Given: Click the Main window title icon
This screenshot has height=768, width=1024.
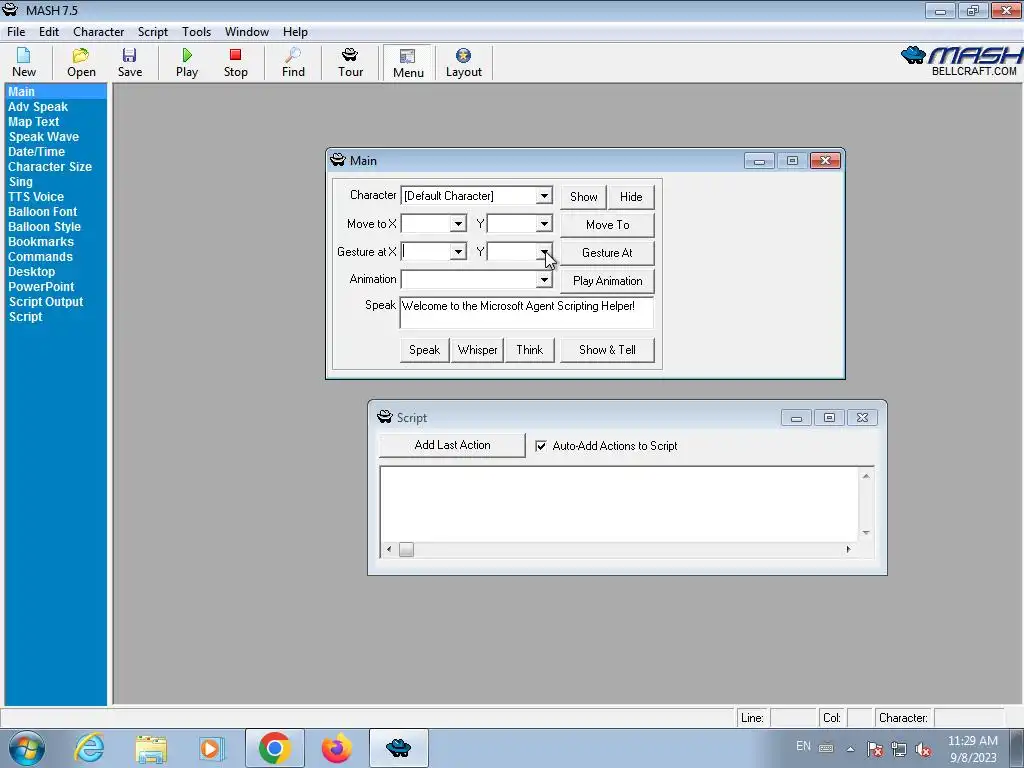Looking at the screenshot, I should (x=338, y=160).
